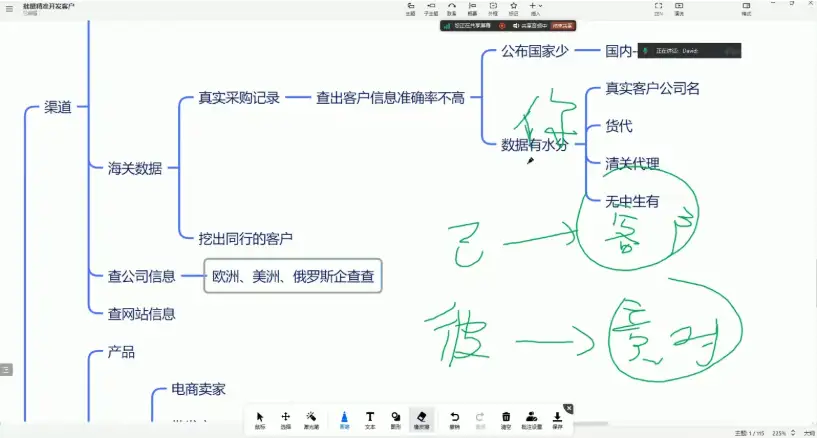This screenshot has height=438, width=817.
Task: Open the zoom percentage dropdown in status bar
Action: click(x=779, y=432)
